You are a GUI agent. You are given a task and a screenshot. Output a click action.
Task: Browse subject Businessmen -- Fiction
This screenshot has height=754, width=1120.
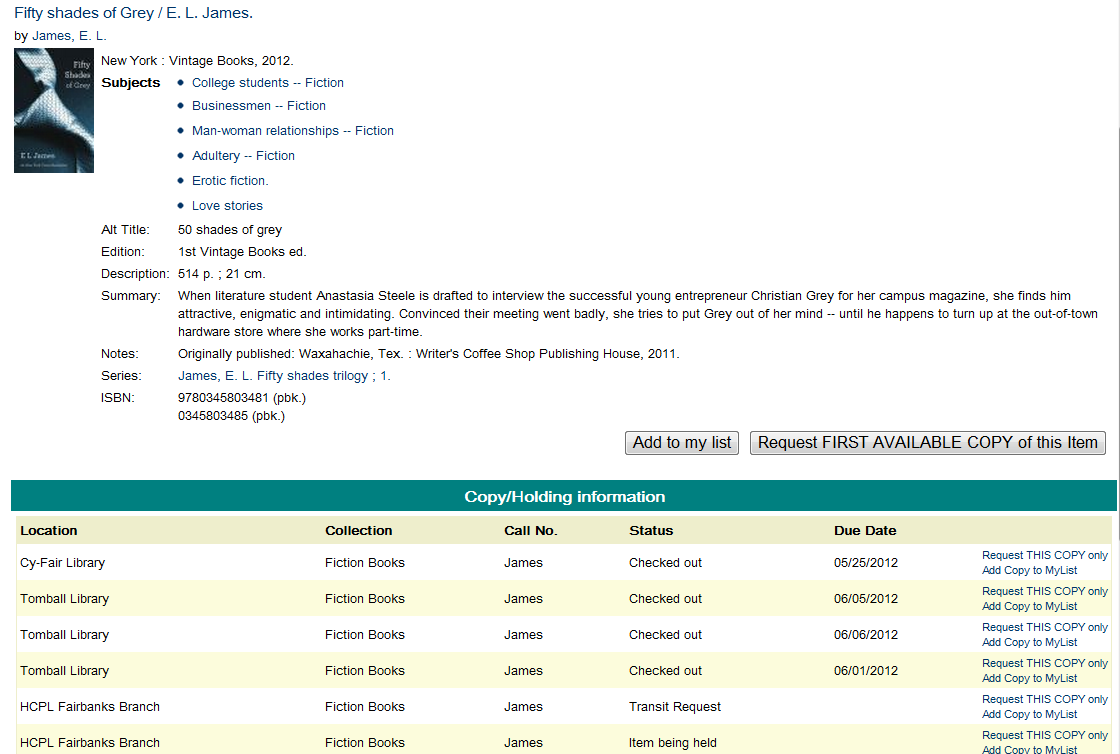pyautogui.click(x=259, y=106)
